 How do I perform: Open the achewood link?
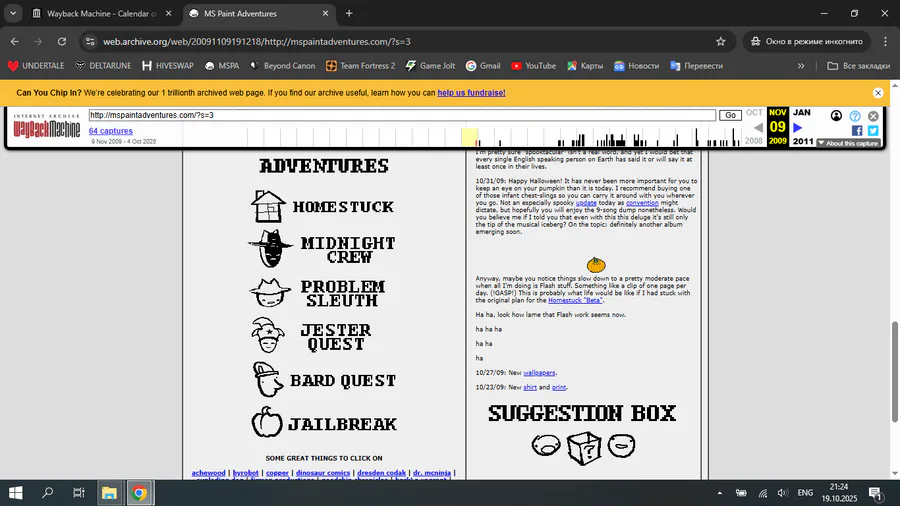208,473
